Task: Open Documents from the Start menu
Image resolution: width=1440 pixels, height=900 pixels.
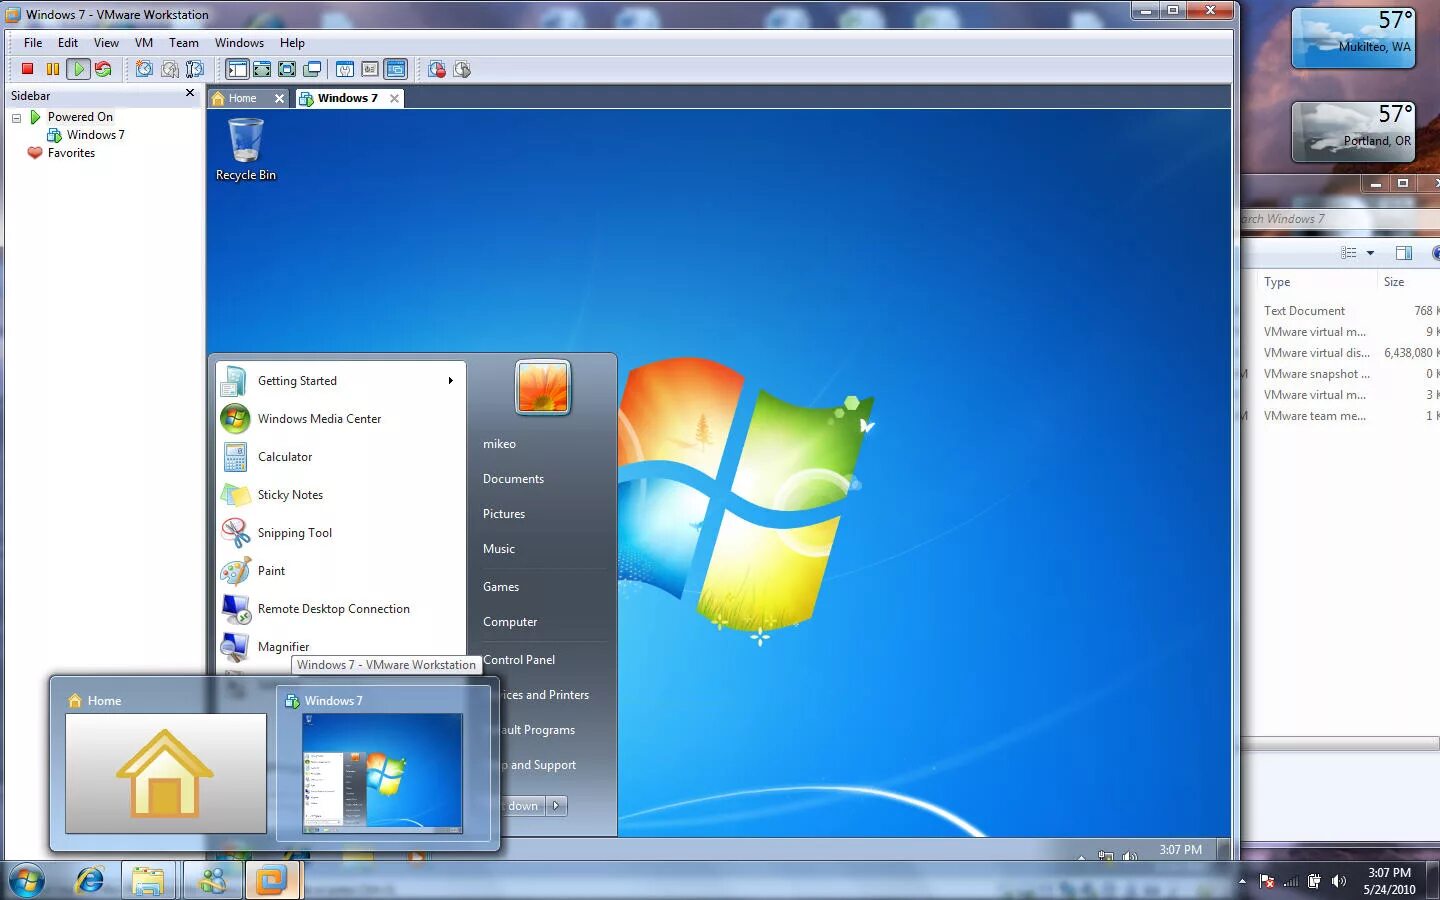Action: click(513, 479)
